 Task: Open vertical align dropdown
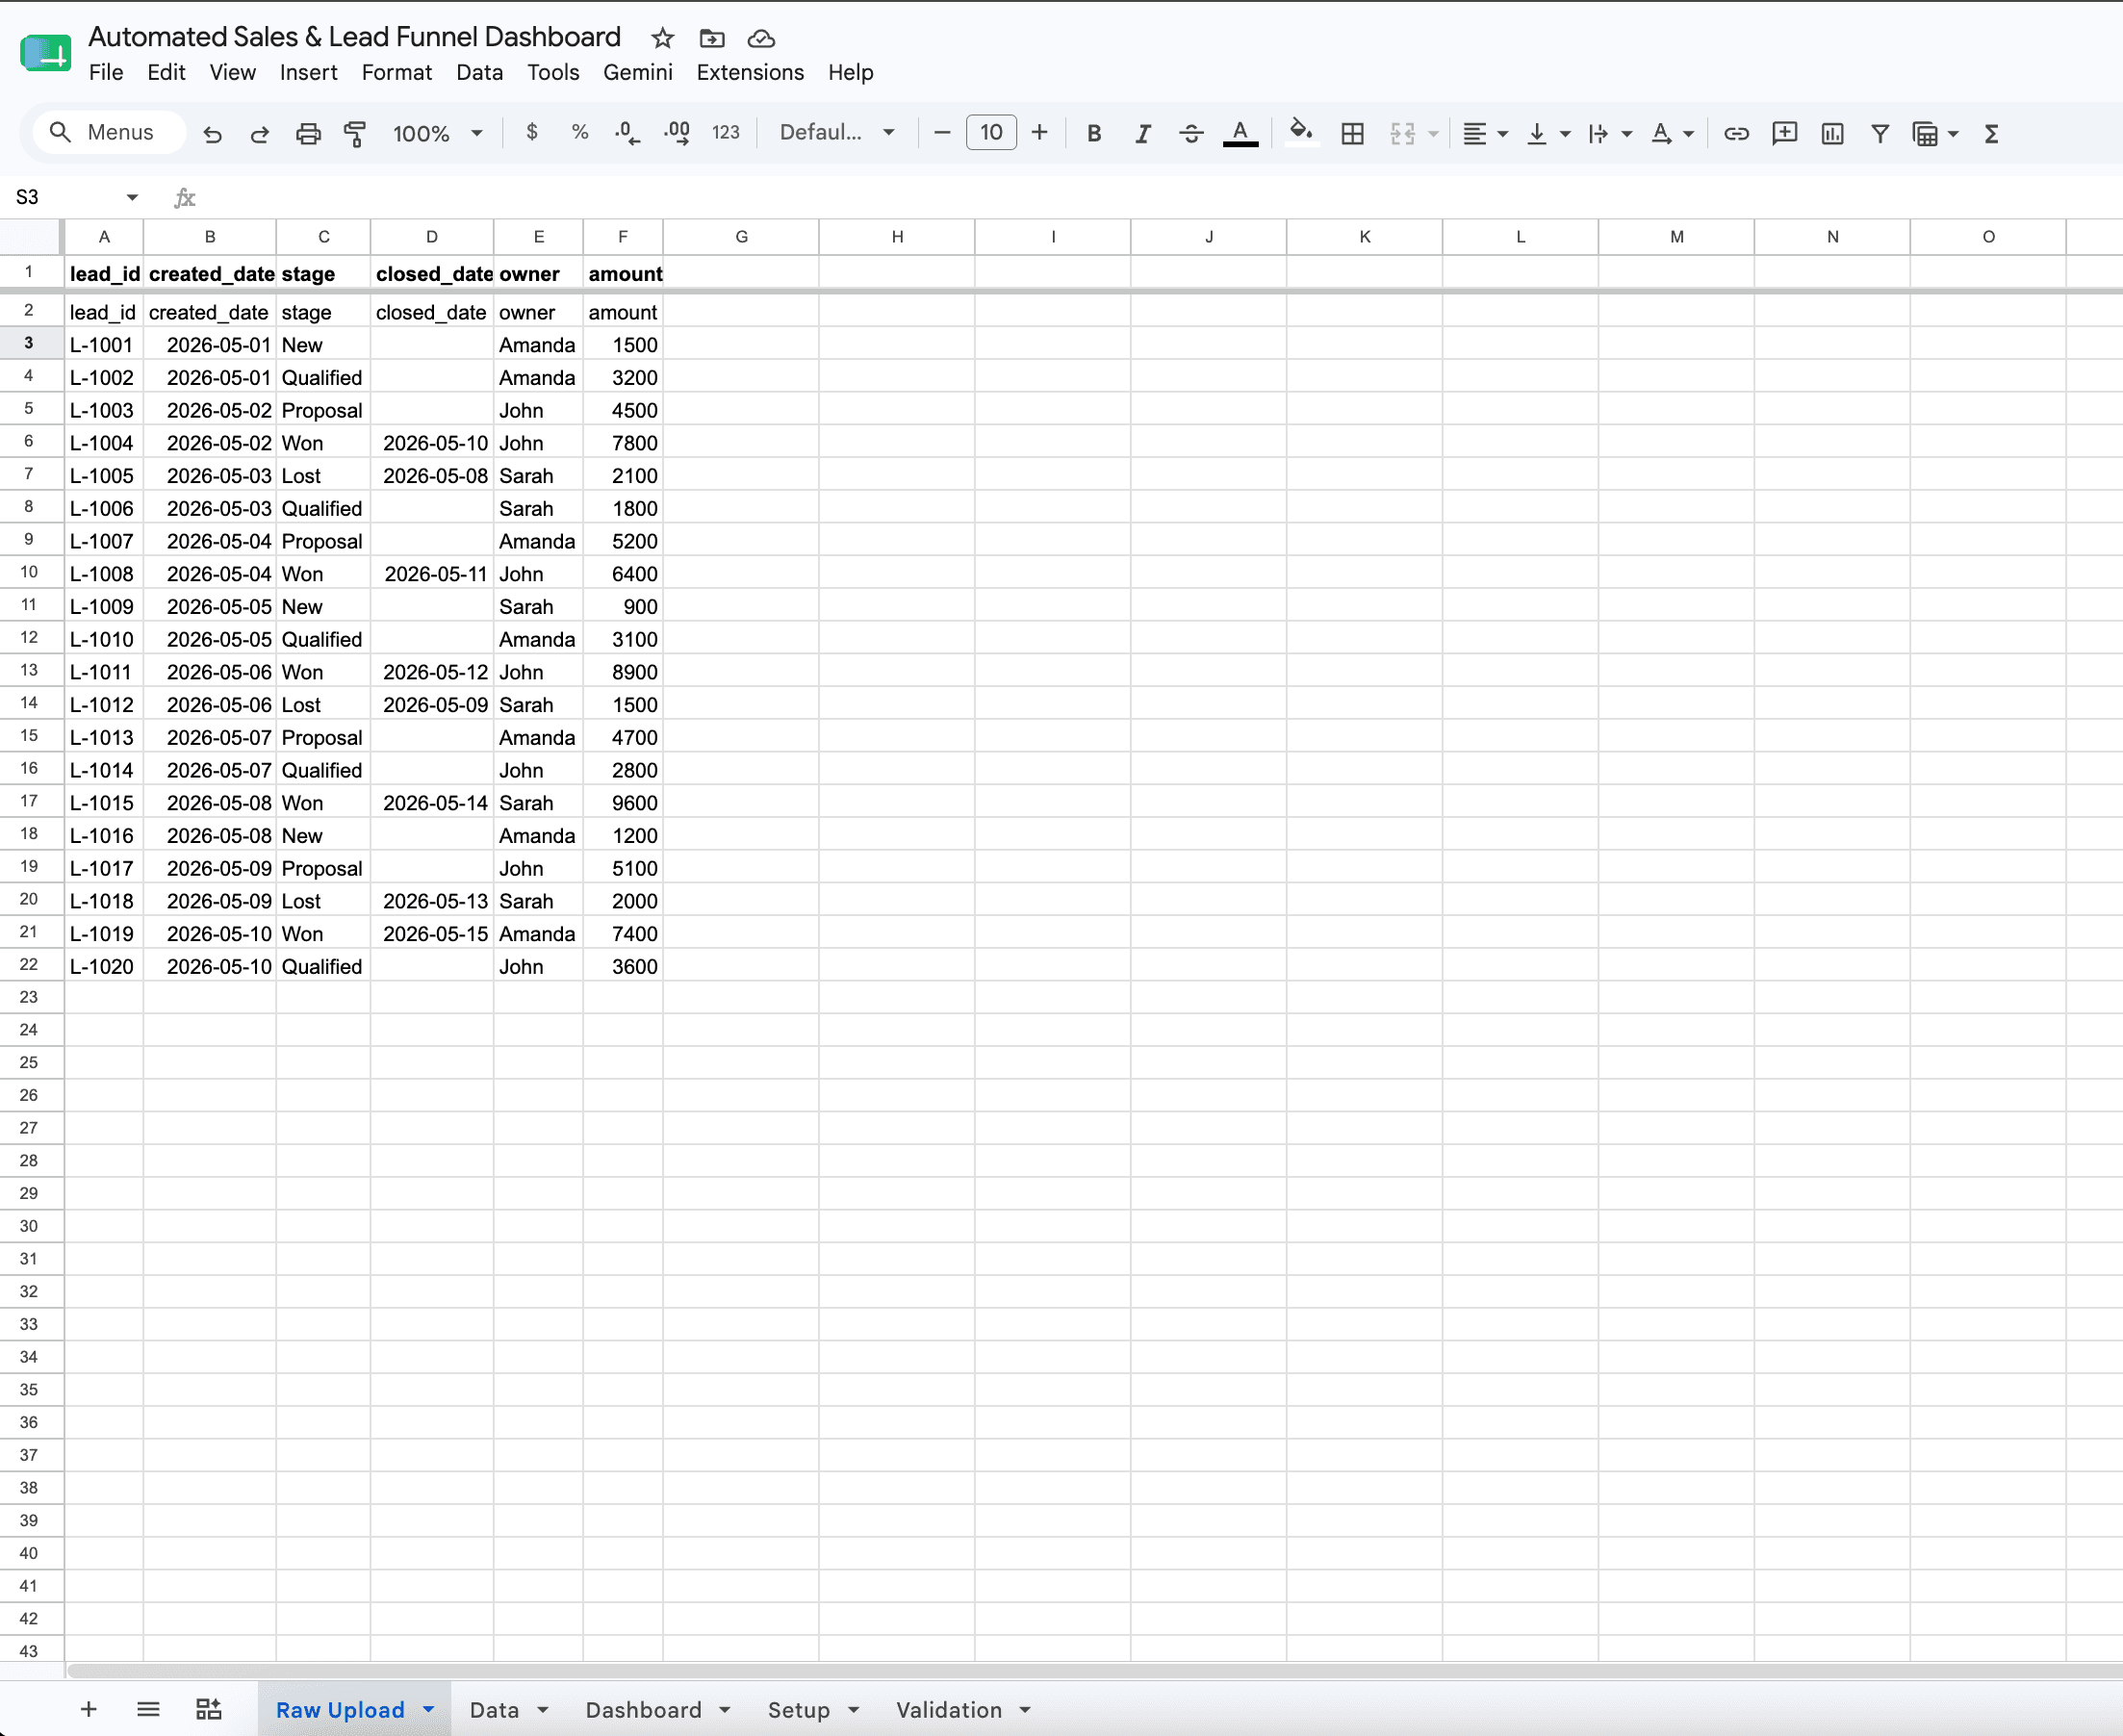[x=1548, y=133]
